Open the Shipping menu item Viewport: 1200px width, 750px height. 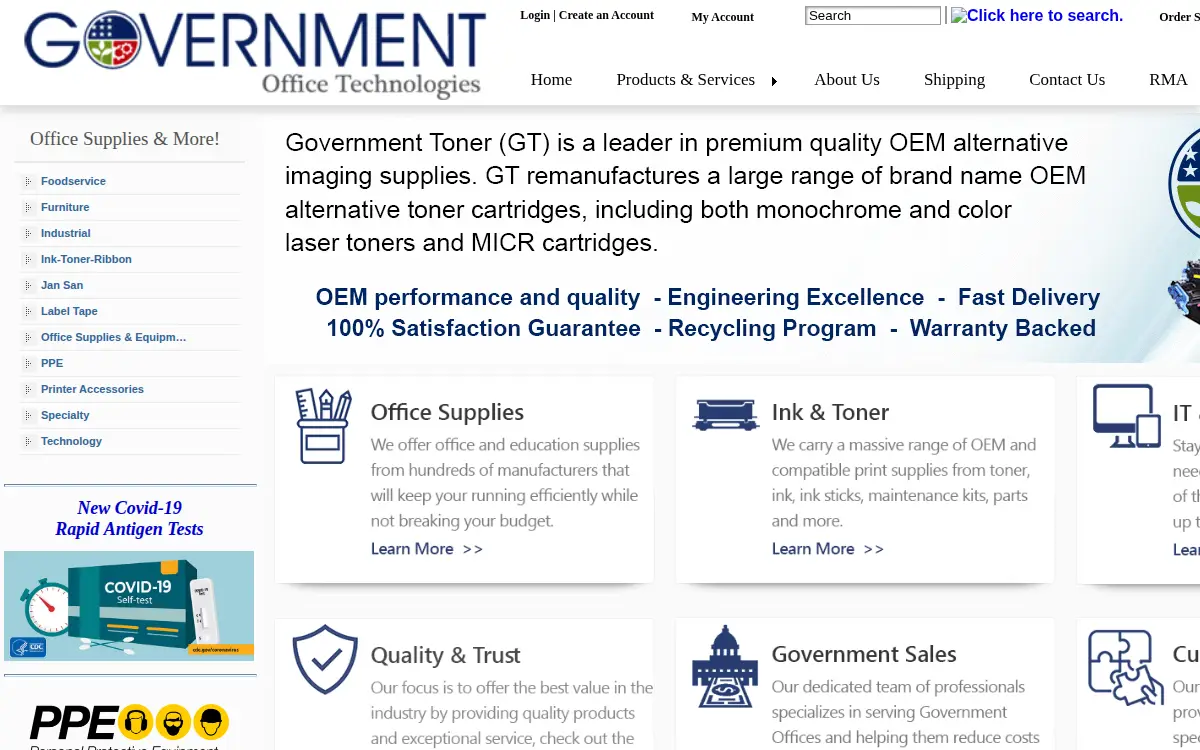click(954, 80)
